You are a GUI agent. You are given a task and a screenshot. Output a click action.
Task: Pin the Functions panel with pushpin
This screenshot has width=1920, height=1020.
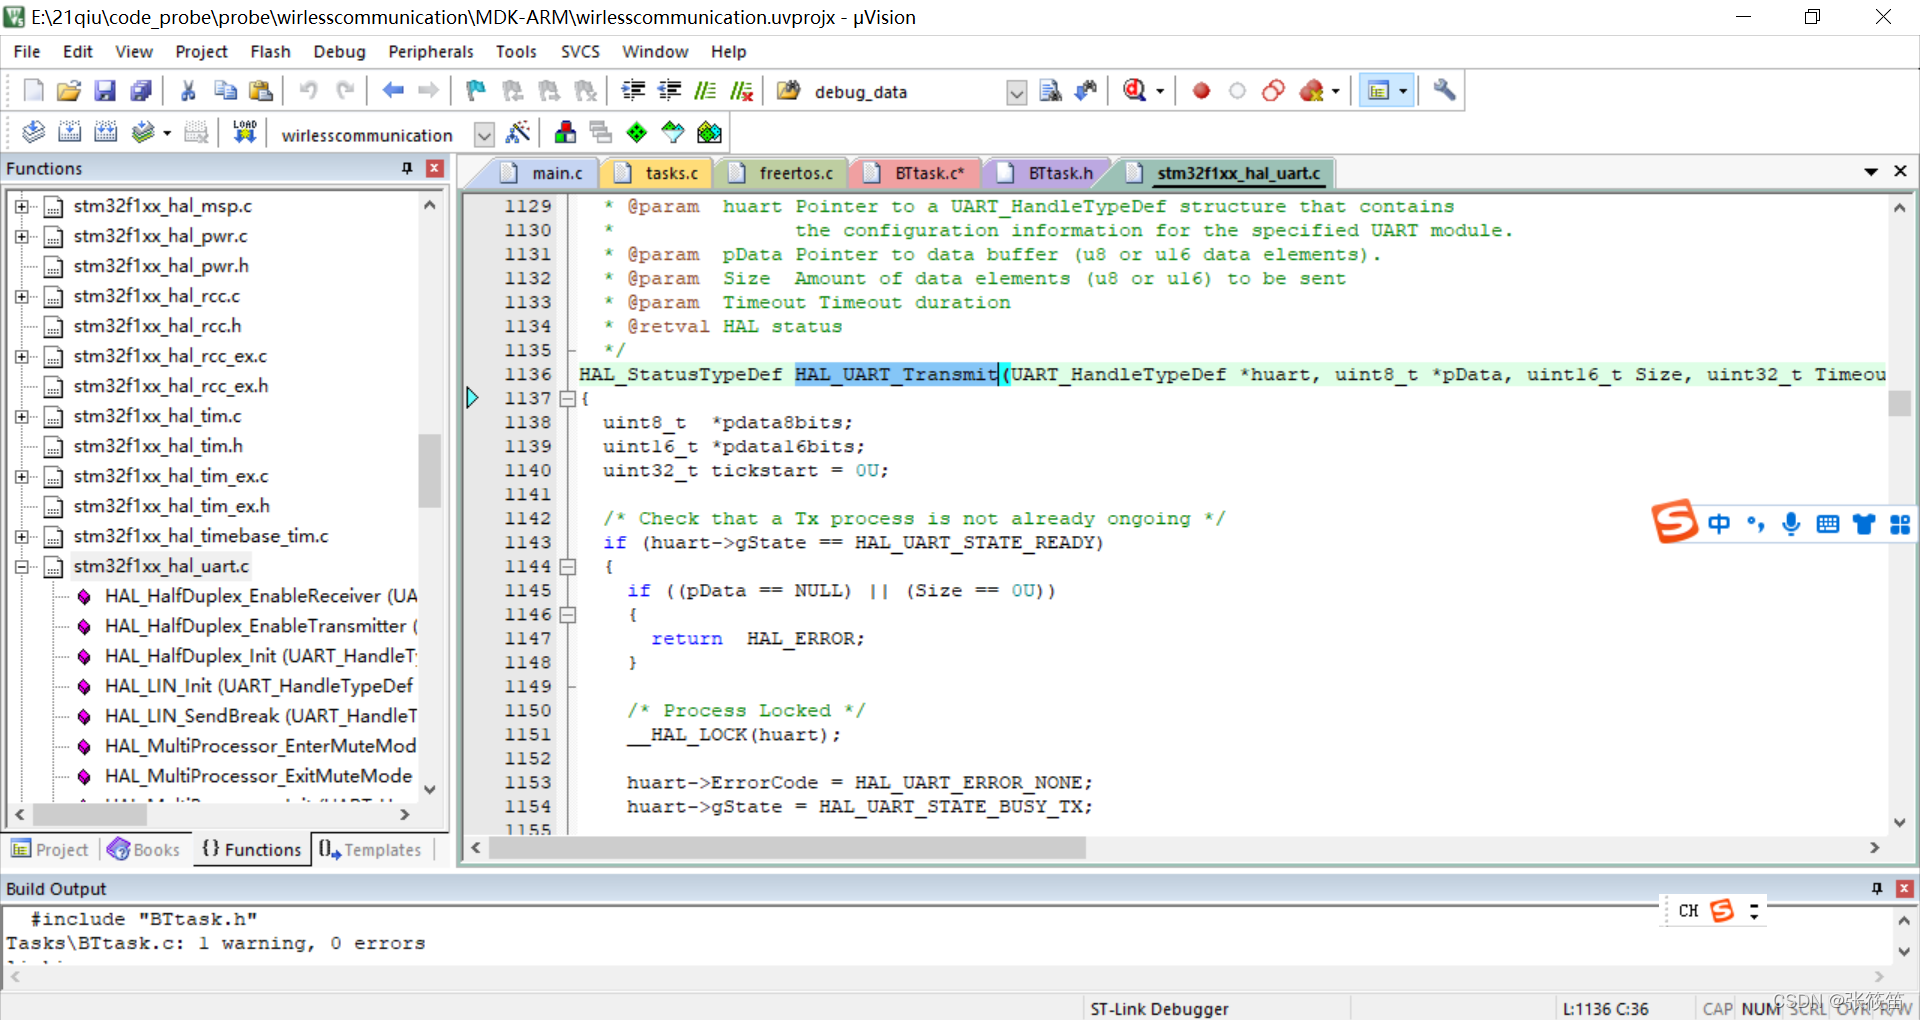pyautogui.click(x=407, y=168)
